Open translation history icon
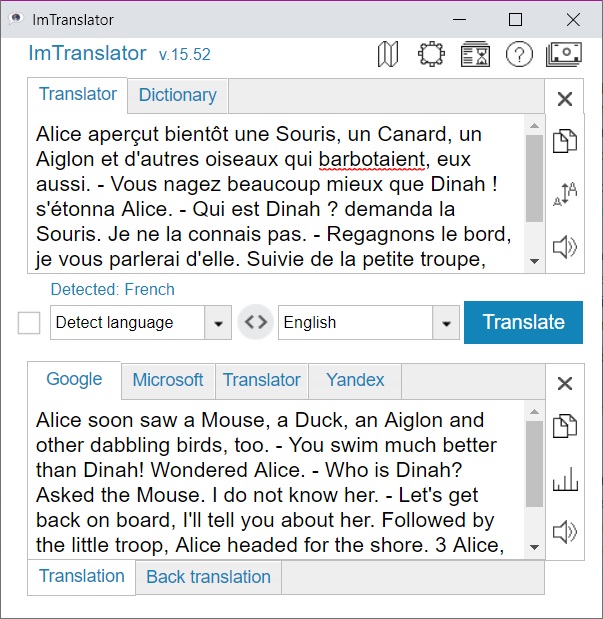This screenshot has height=619, width=603. [x=475, y=55]
